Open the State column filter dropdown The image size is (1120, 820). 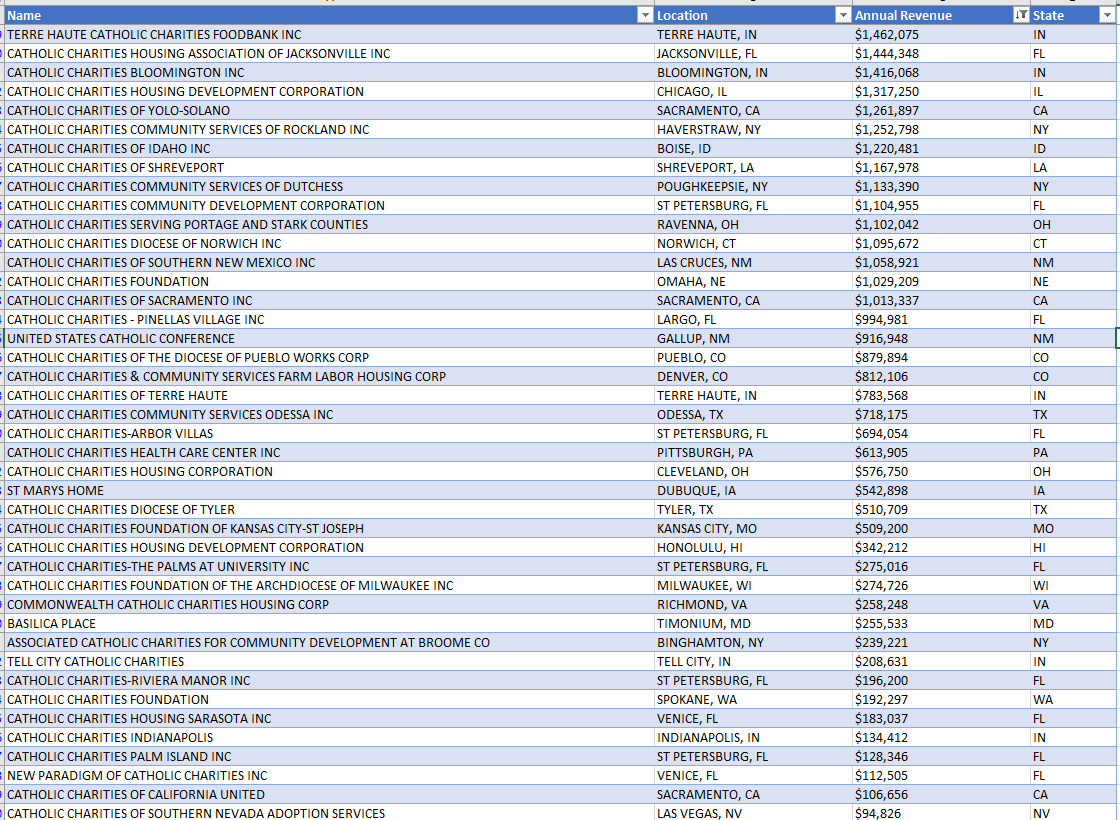1106,16
